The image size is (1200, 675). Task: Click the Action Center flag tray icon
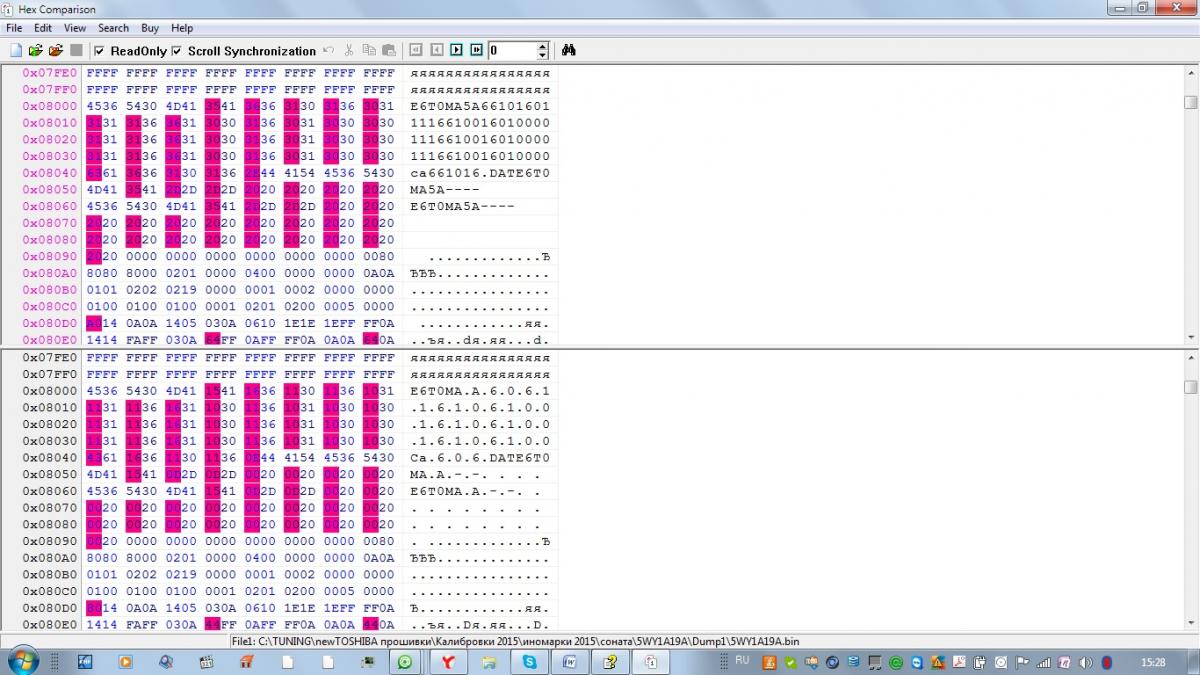pyautogui.click(x=1022, y=662)
